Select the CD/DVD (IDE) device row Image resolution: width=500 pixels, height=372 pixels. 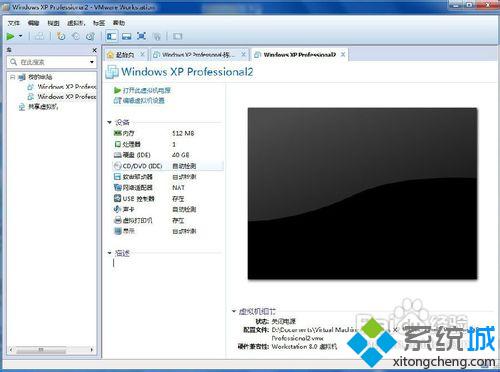(168, 166)
